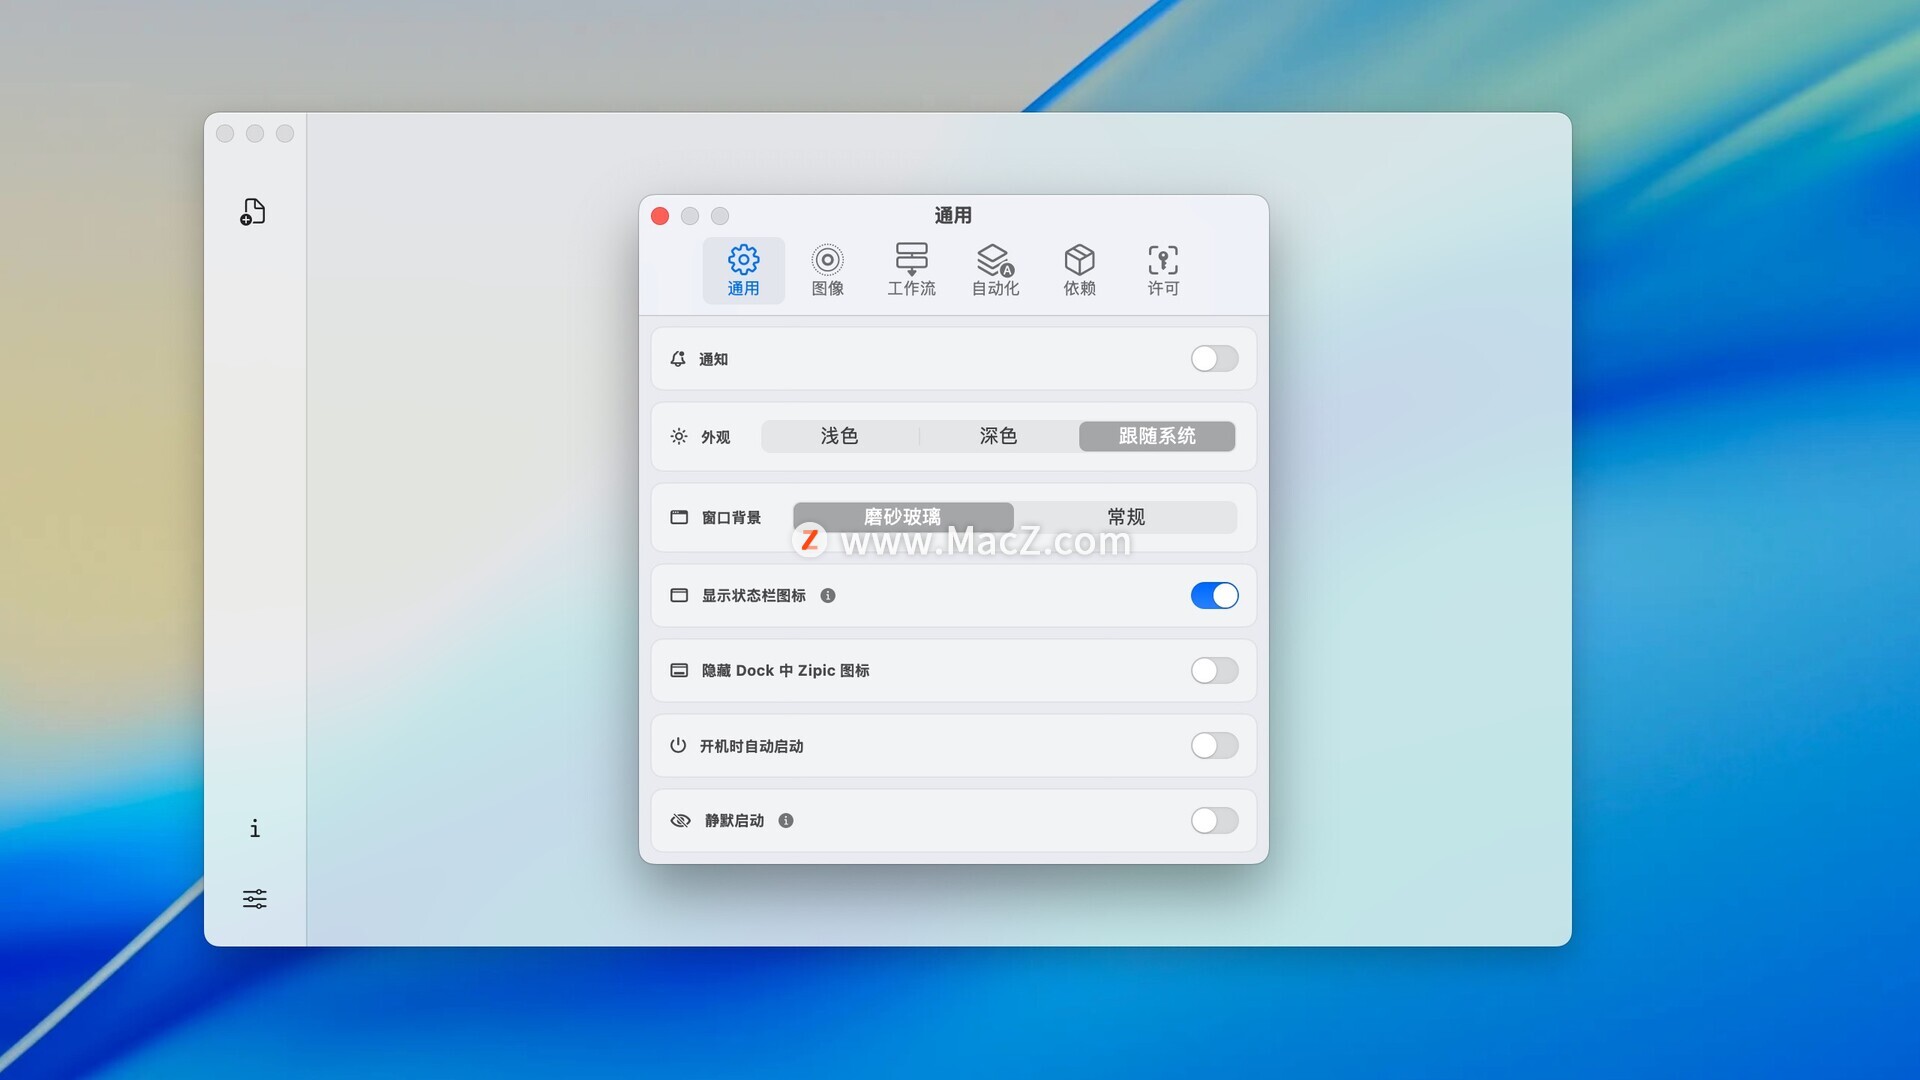Screen dimensions: 1920x1080
Task: Click the info "i" icon in sidebar
Action: click(254, 828)
